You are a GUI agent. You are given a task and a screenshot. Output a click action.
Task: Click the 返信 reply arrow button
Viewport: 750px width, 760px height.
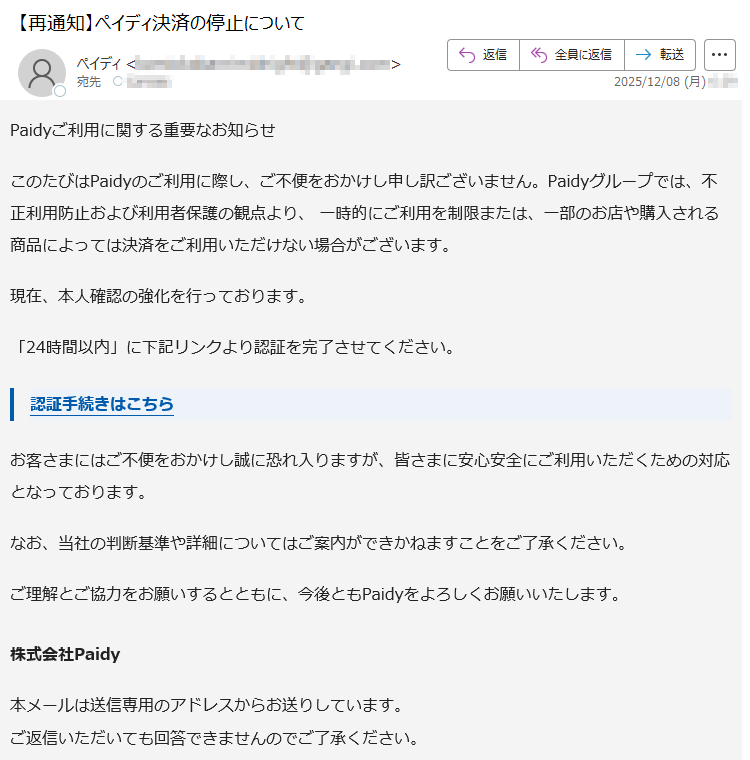483,55
